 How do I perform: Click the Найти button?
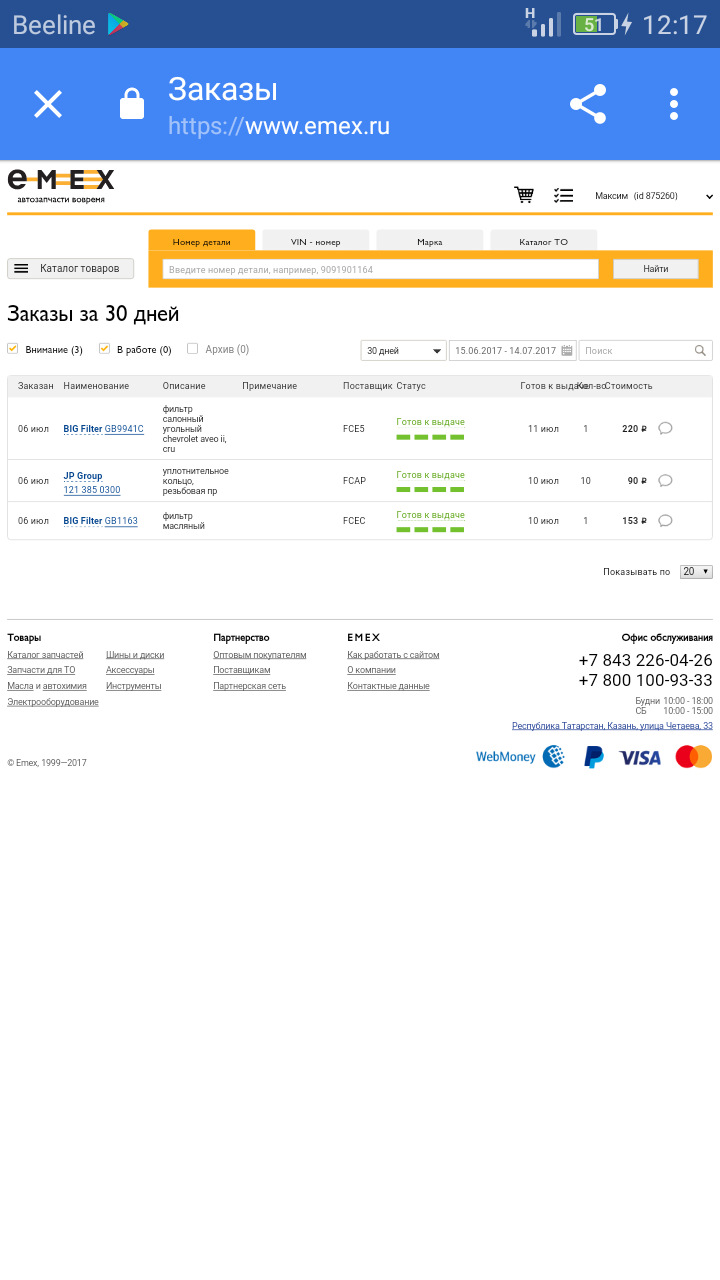656,269
